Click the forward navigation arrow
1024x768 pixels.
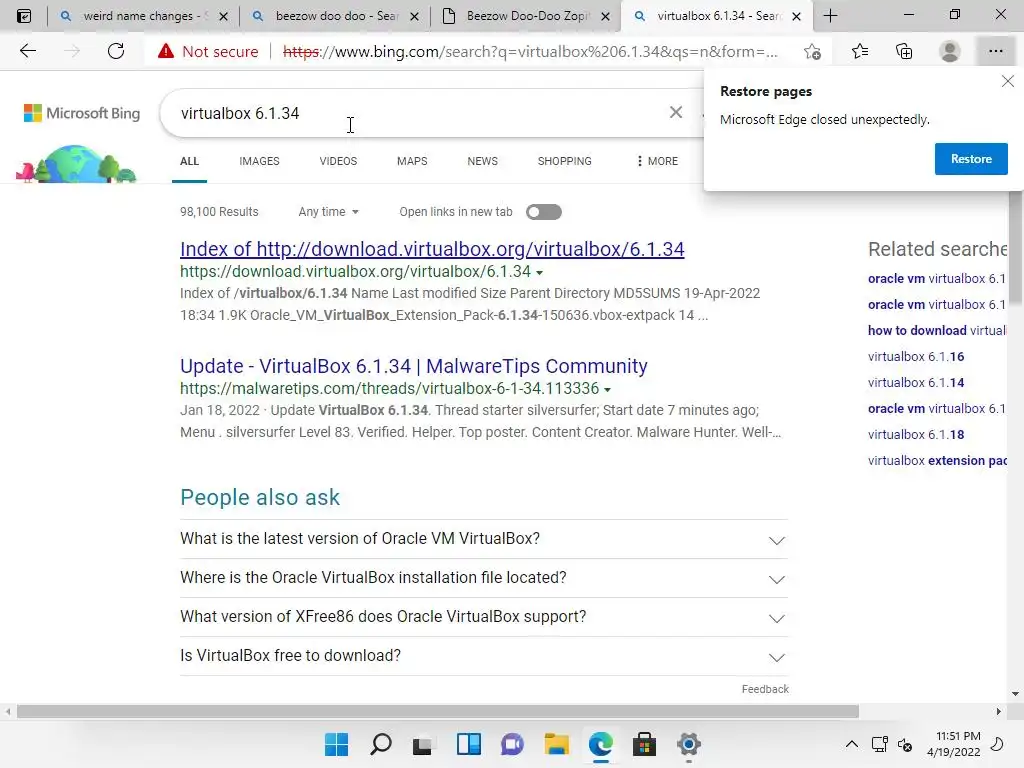pyautogui.click(x=72, y=51)
